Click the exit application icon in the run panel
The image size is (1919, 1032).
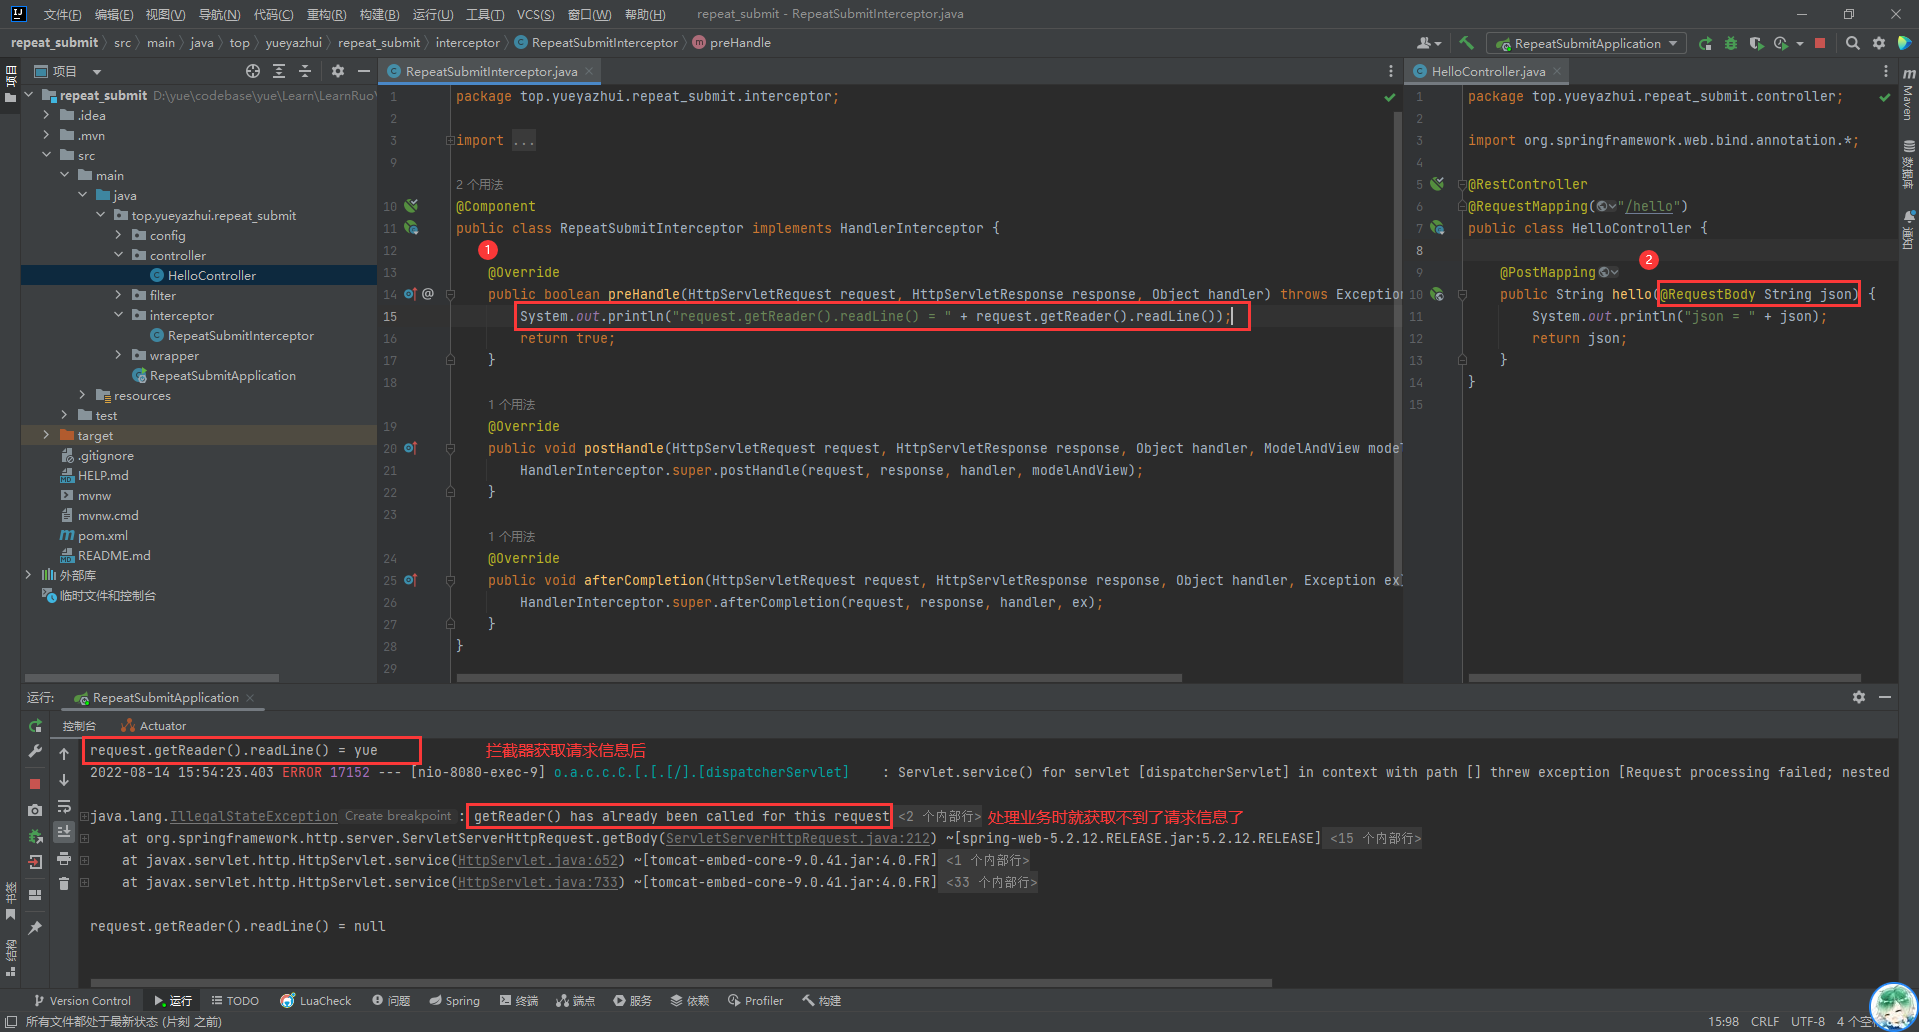click(35, 862)
